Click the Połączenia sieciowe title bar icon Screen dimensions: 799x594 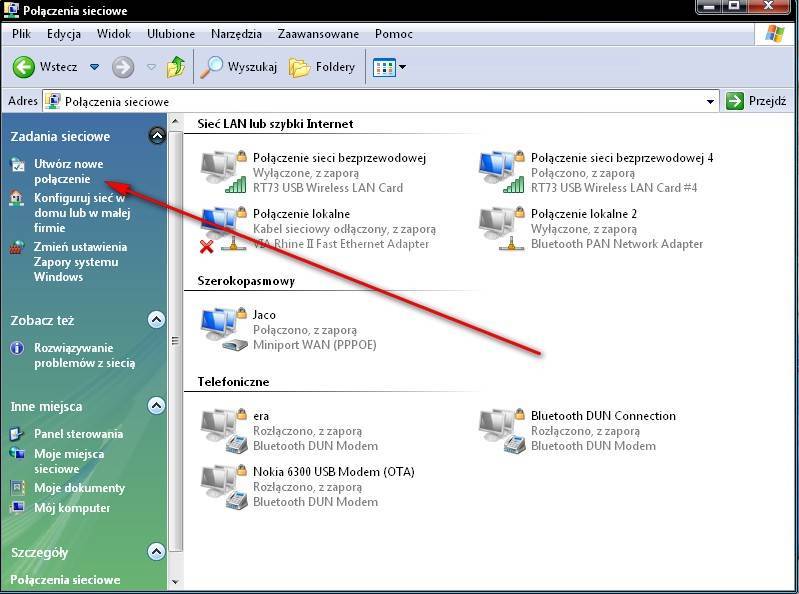(x=11, y=10)
